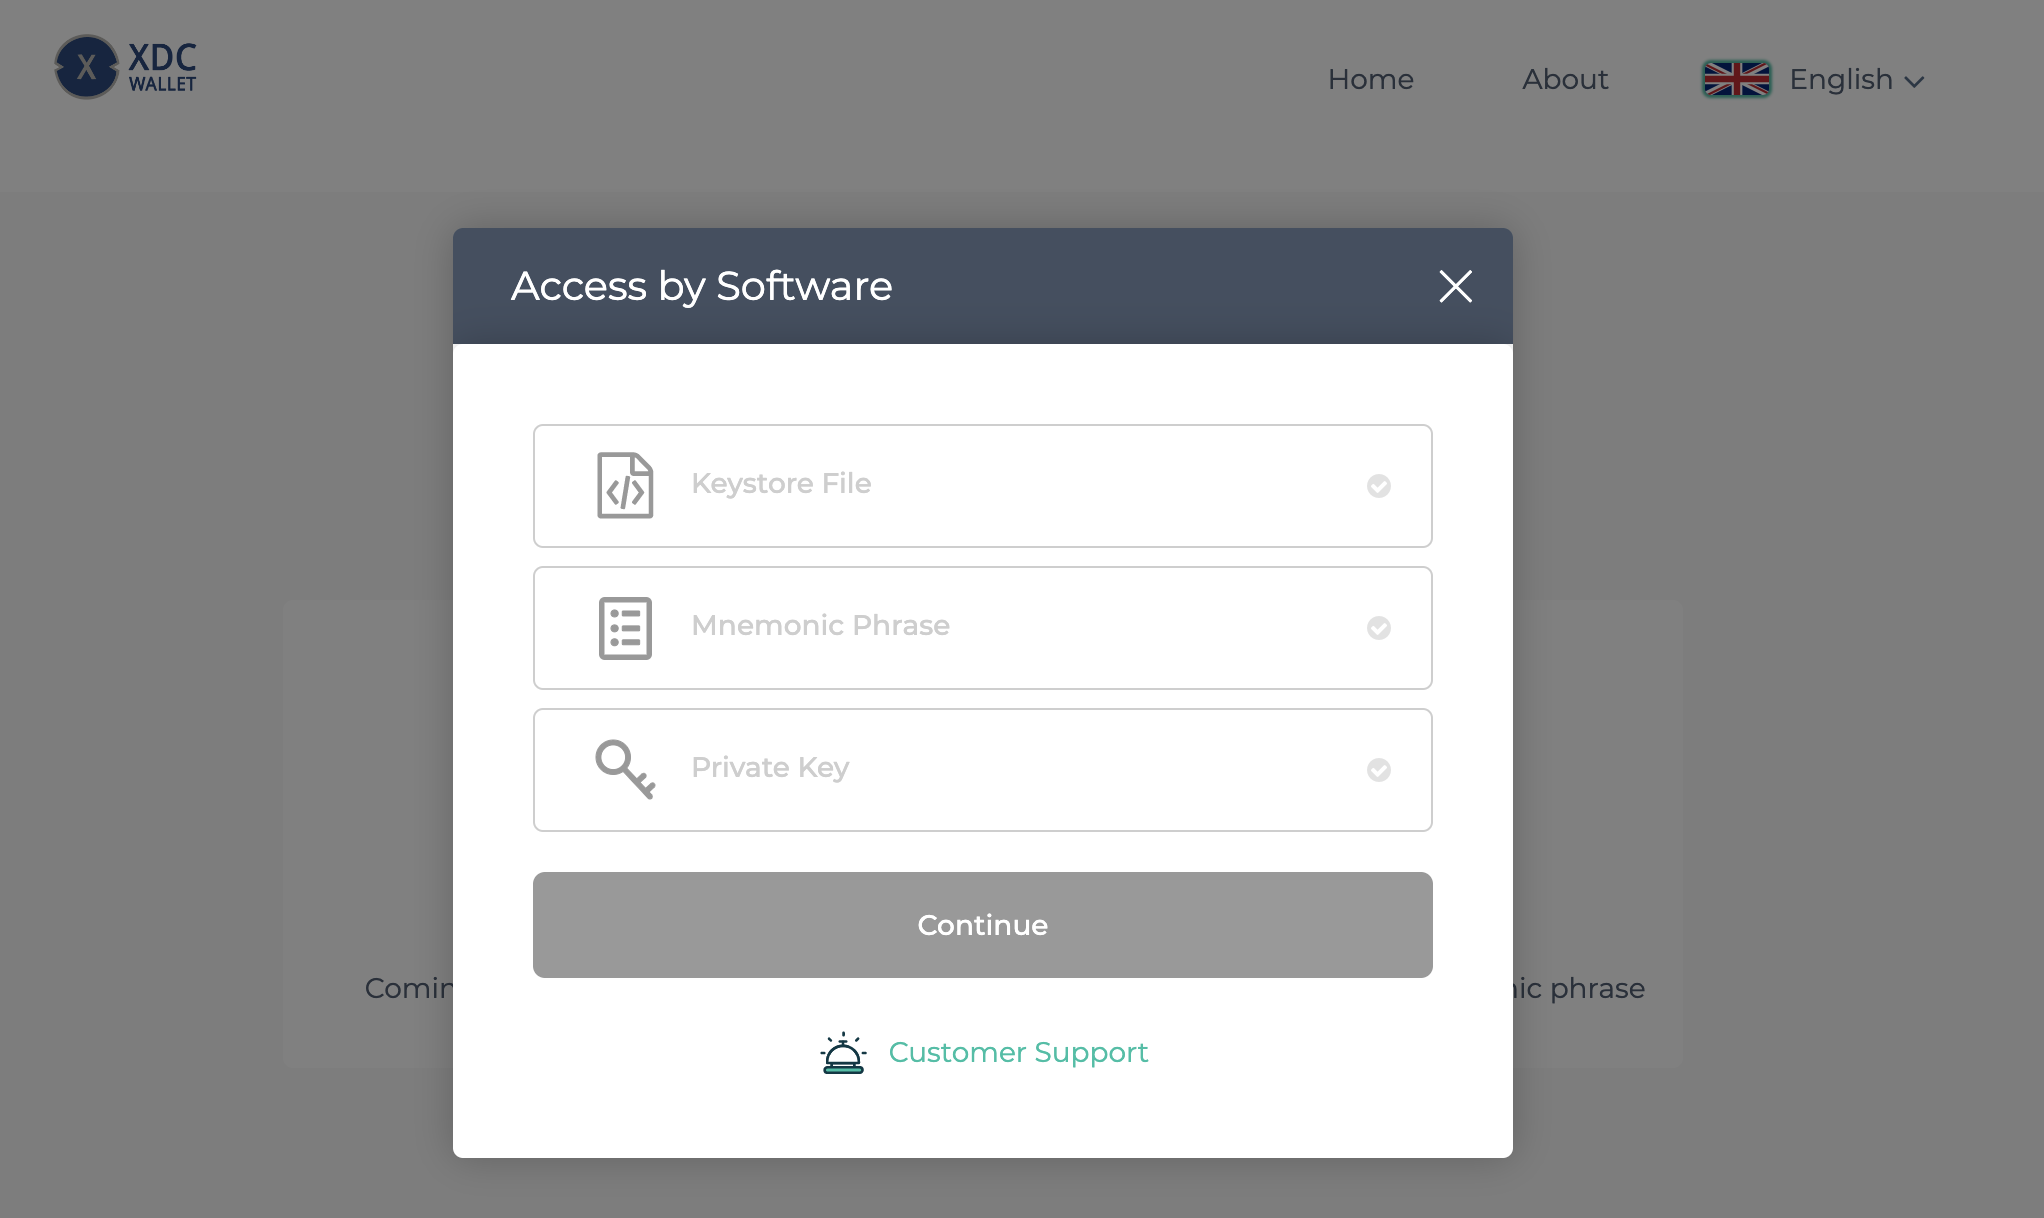The height and width of the screenshot is (1218, 2044).
Task: Select the Keystore File label text
Action: pyautogui.click(x=781, y=484)
